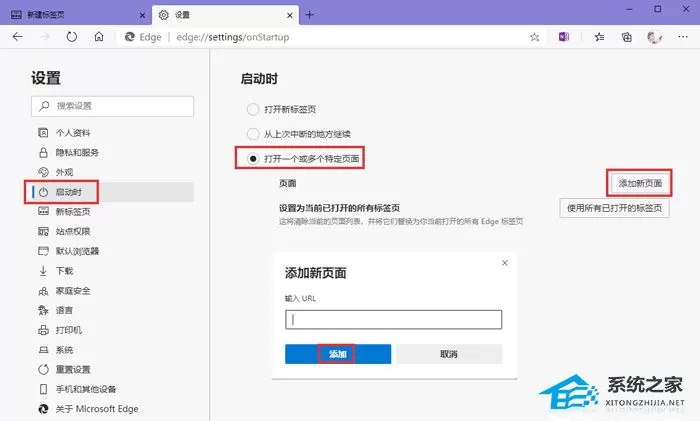Click the browser refresh icon
Viewport: 700px width, 421px height.
click(x=71, y=37)
